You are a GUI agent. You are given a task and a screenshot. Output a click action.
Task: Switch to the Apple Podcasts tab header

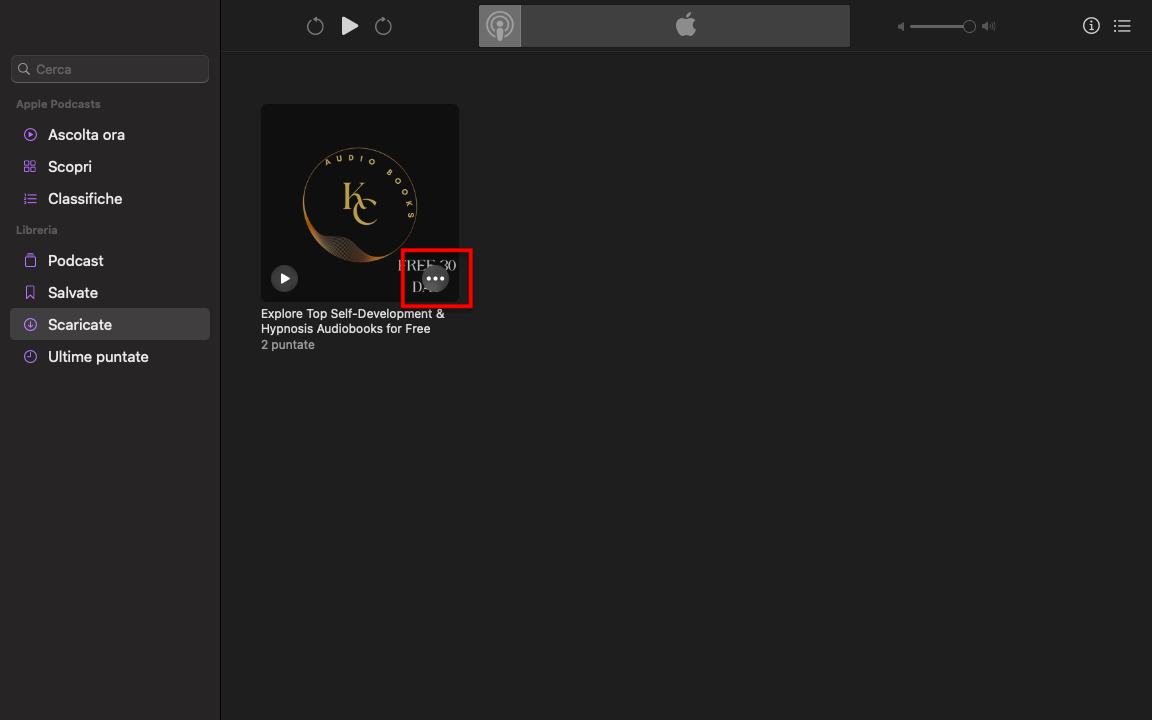[x=499, y=25]
